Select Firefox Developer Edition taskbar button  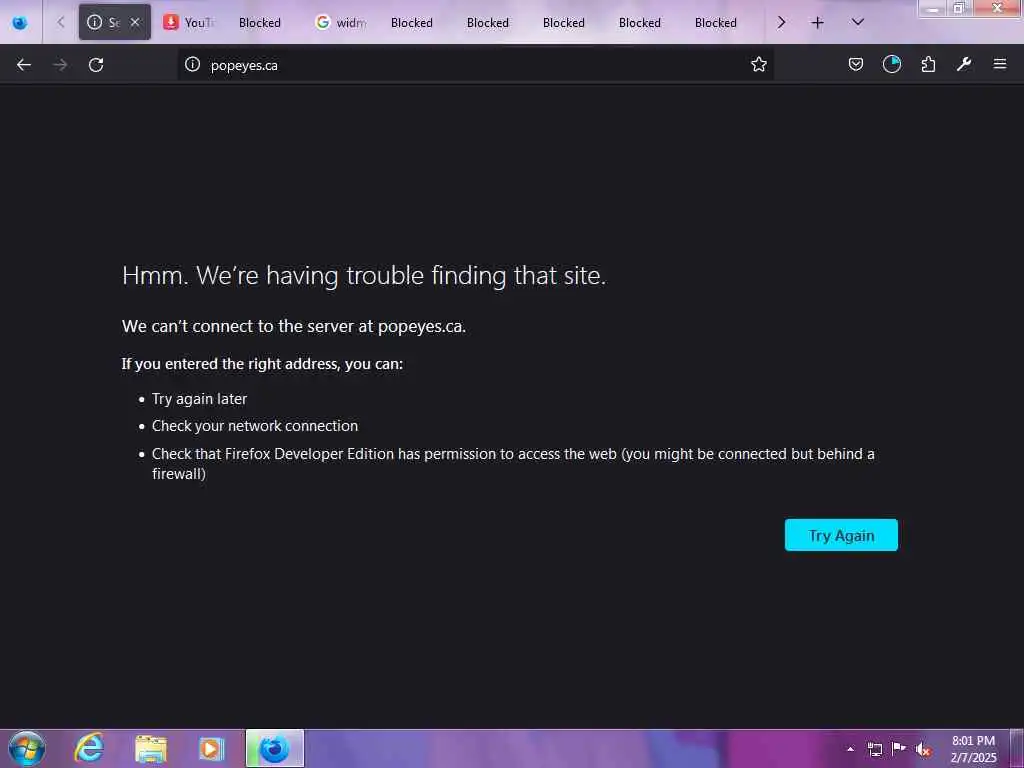[275, 748]
